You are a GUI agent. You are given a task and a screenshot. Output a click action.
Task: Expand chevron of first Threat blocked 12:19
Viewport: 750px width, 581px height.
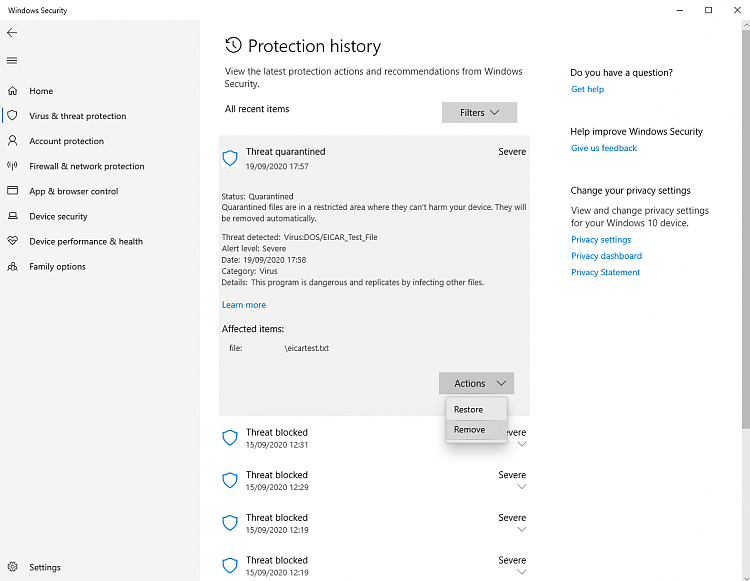pos(522,529)
